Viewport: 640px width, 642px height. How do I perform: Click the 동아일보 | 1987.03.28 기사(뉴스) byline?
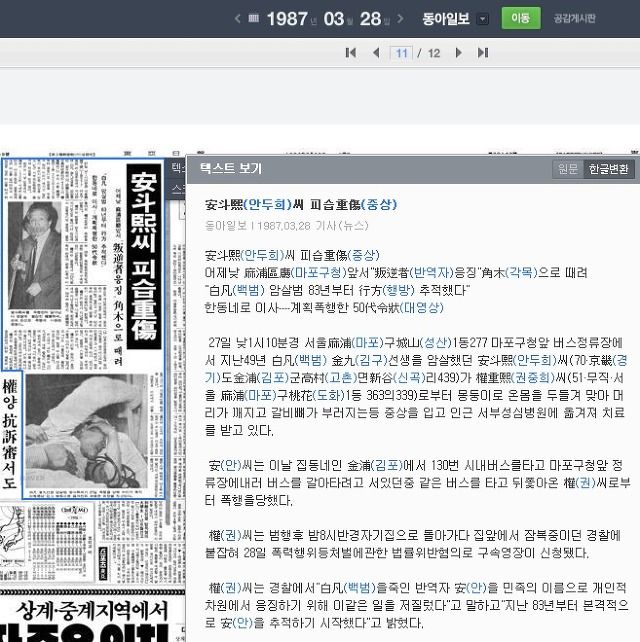[287, 226]
